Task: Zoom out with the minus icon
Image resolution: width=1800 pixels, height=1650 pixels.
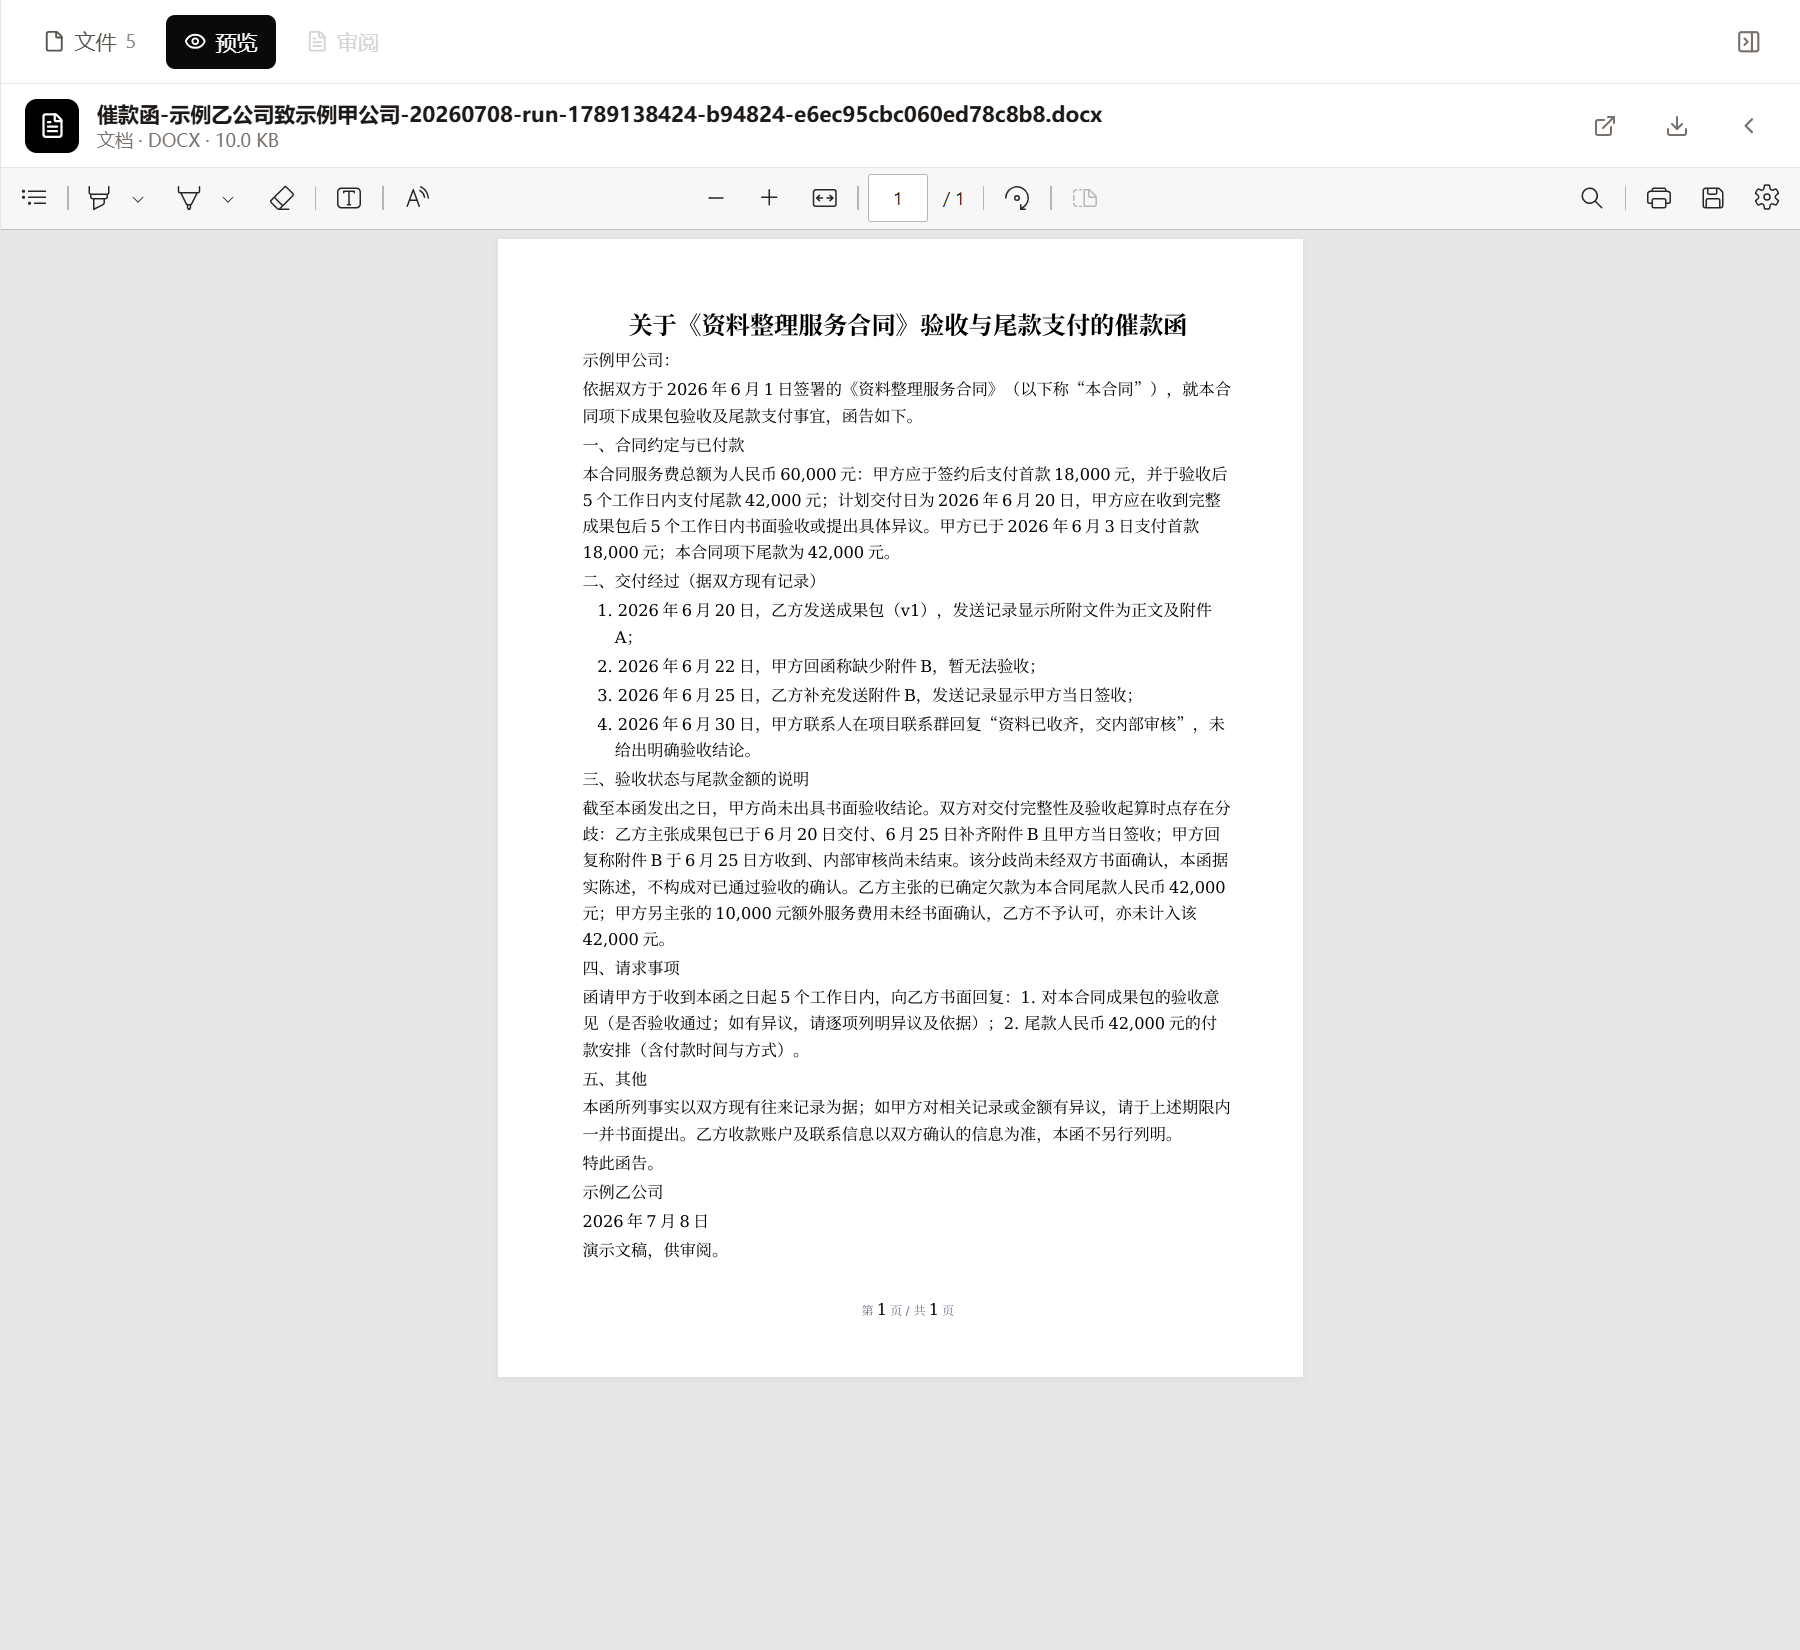Action: click(x=715, y=198)
